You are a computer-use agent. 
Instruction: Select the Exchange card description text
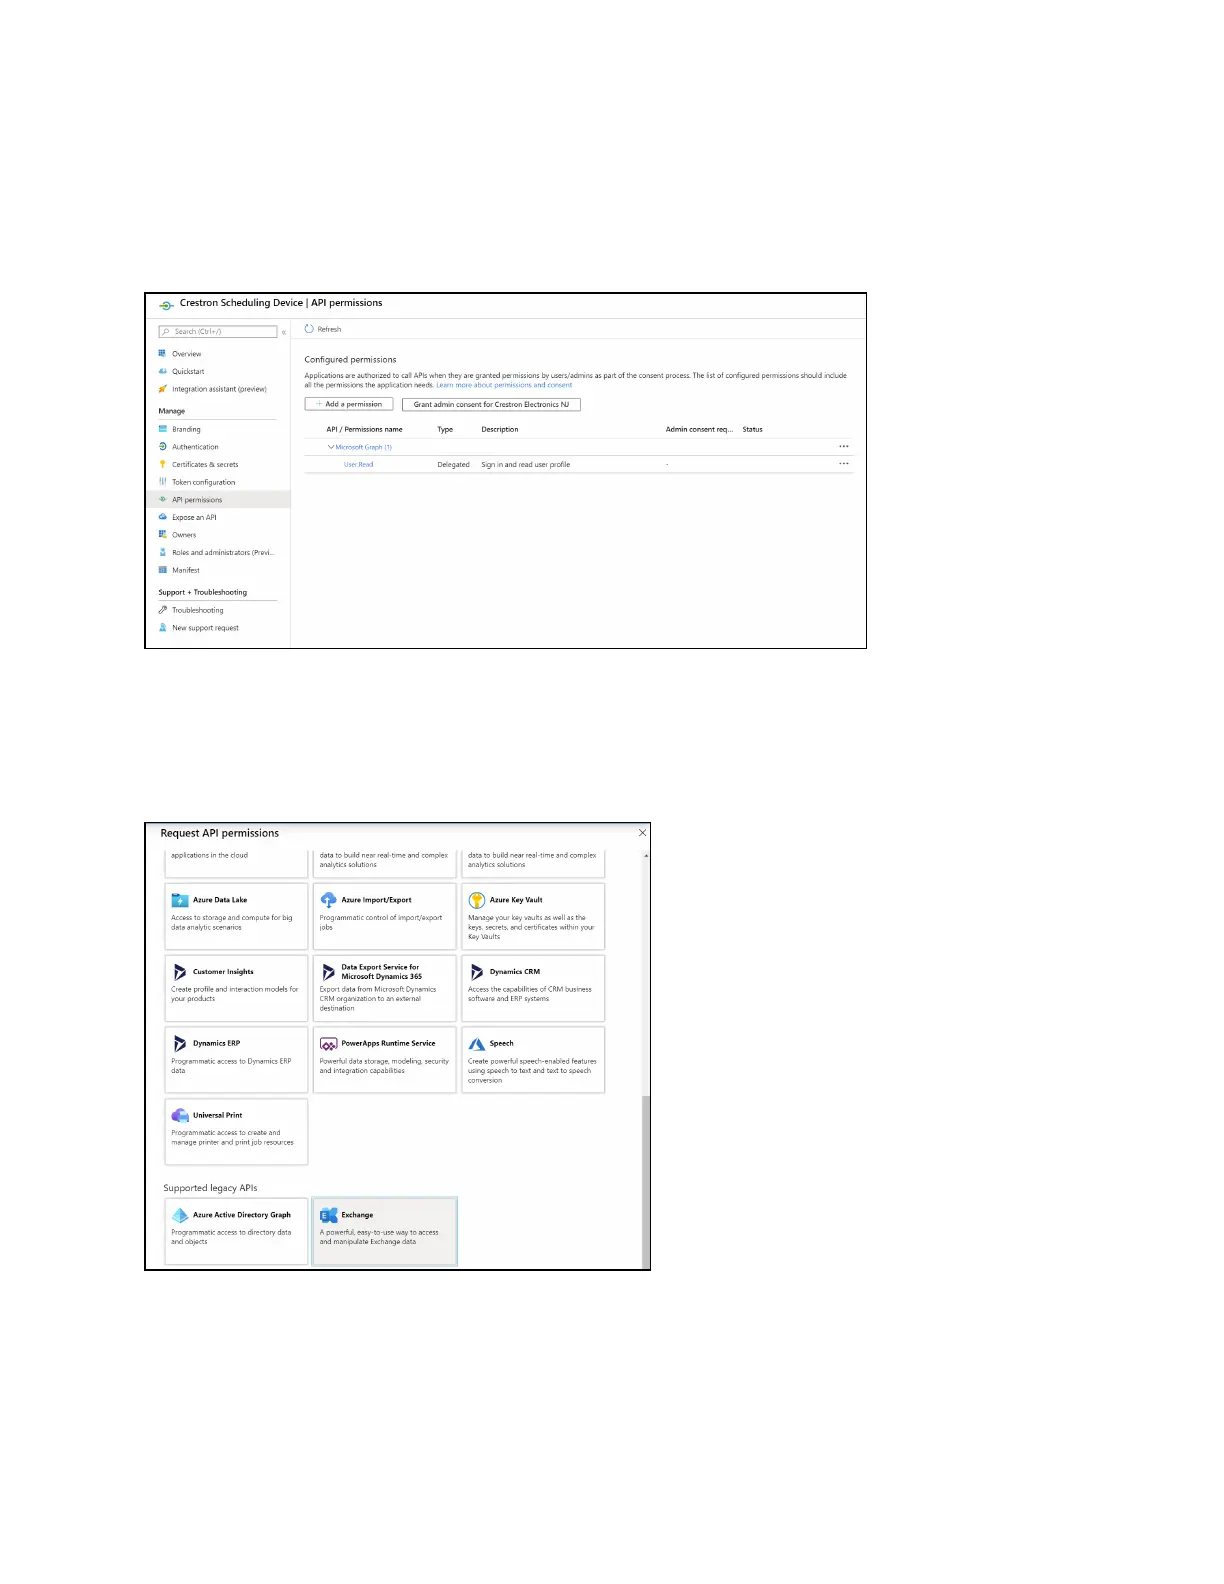pyautogui.click(x=379, y=1237)
